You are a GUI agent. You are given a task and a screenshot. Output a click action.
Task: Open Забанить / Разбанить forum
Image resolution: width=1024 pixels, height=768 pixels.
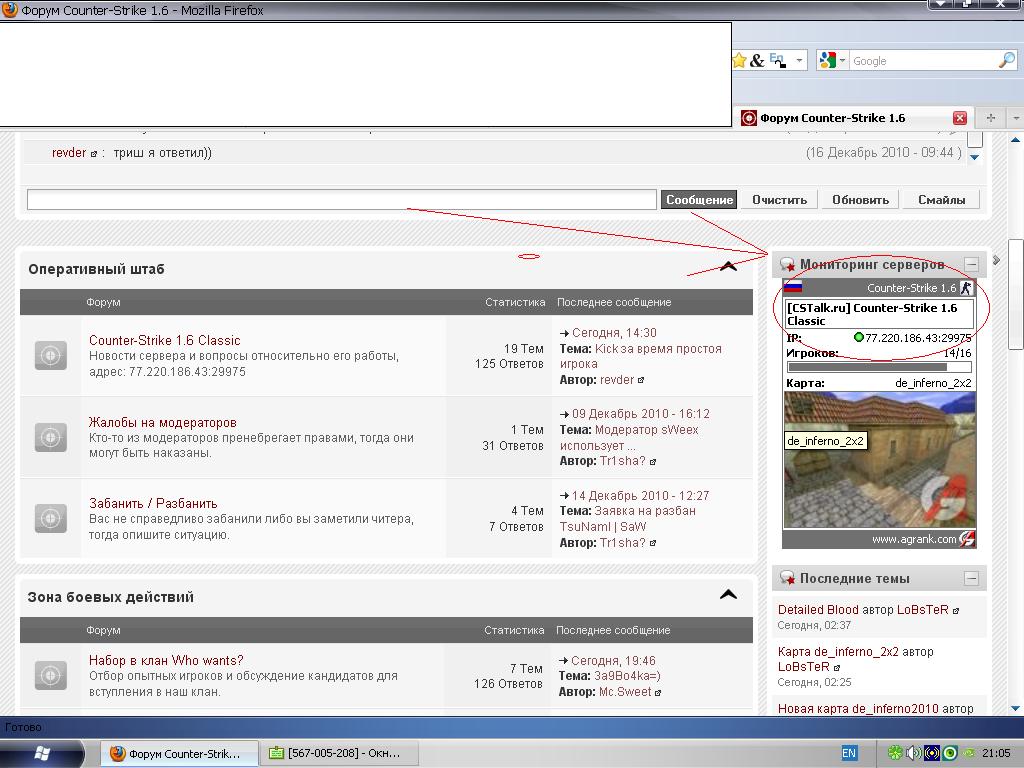click(x=153, y=504)
